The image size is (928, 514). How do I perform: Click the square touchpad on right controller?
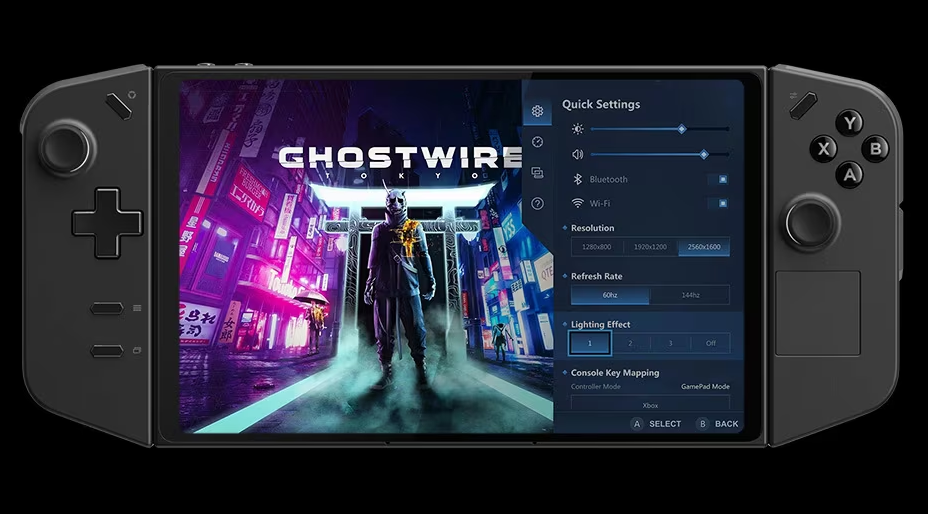pyautogui.click(x=818, y=313)
